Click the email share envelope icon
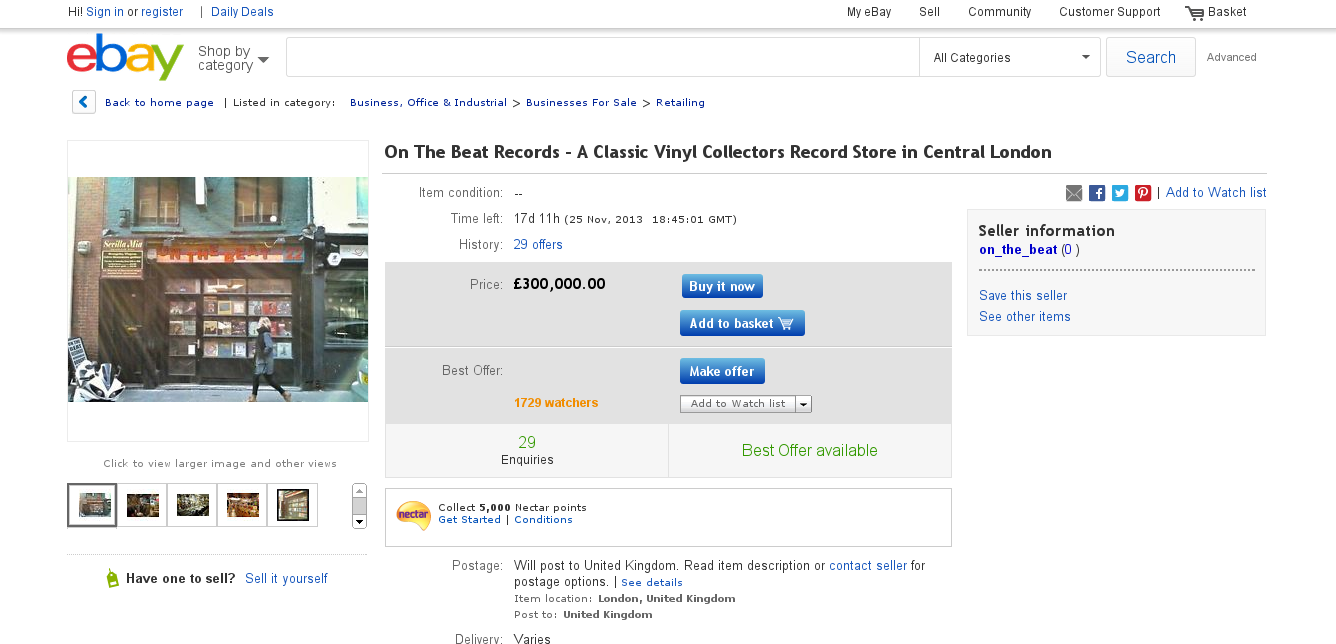The height and width of the screenshot is (644, 1336). coord(1074,193)
